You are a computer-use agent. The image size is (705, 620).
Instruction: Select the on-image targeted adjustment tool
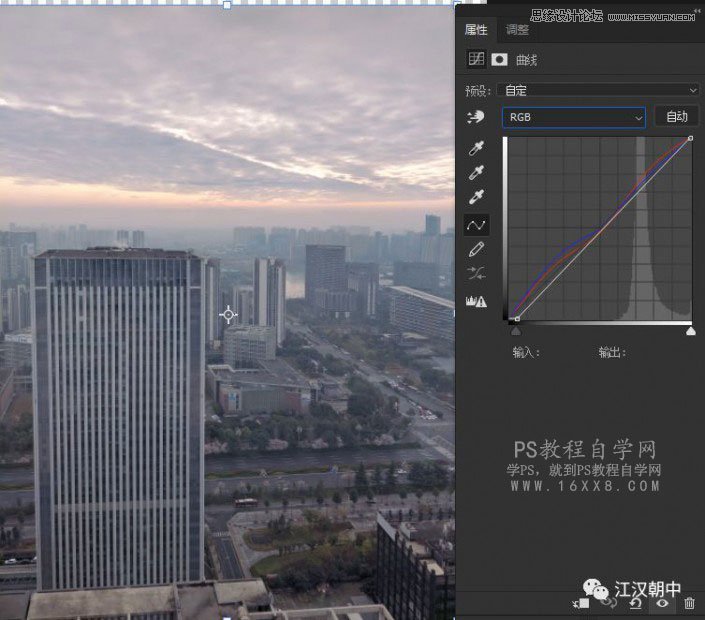click(x=477, y=117)
